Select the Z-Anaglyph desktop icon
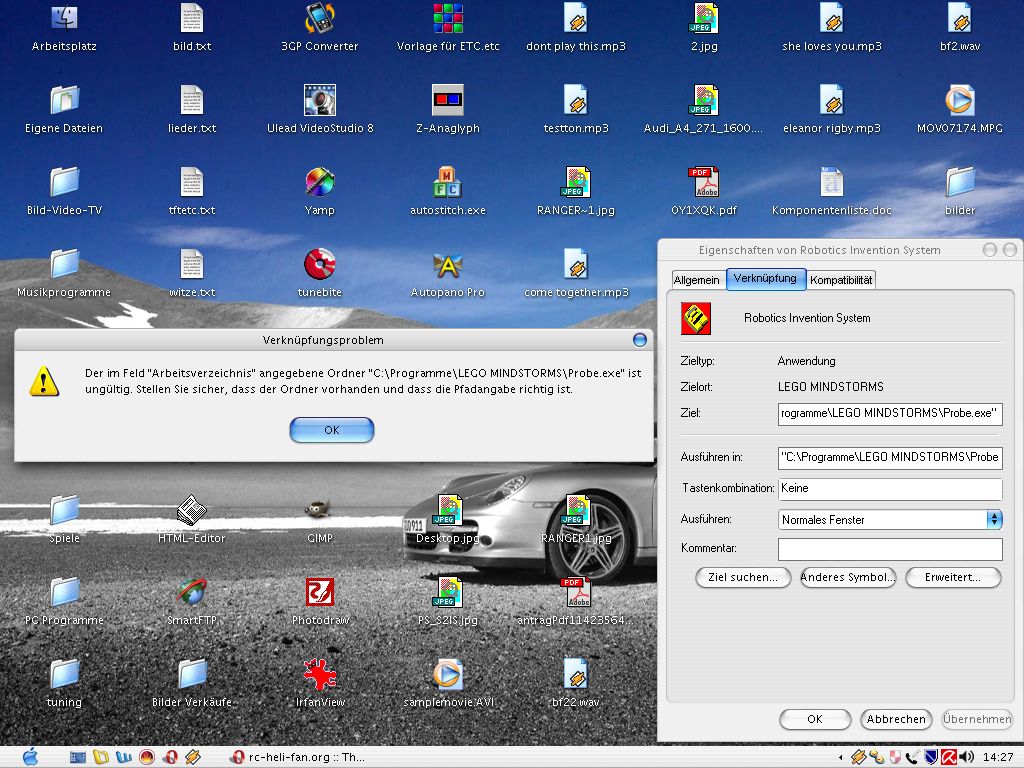 (x=447, y=102)
